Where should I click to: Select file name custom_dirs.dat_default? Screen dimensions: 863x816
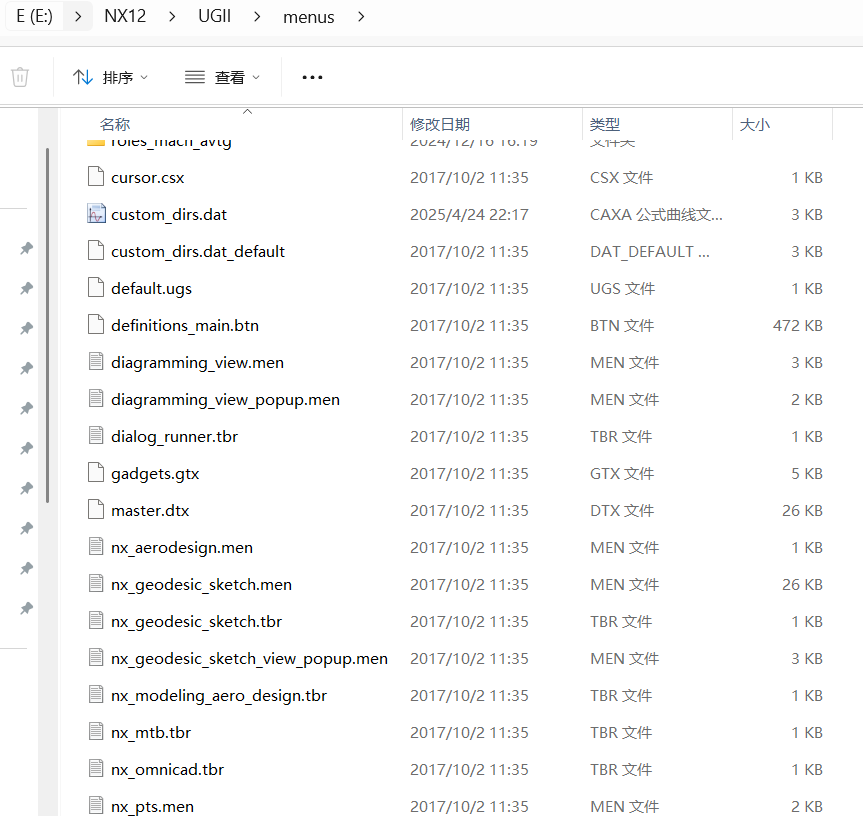(198, 251)
